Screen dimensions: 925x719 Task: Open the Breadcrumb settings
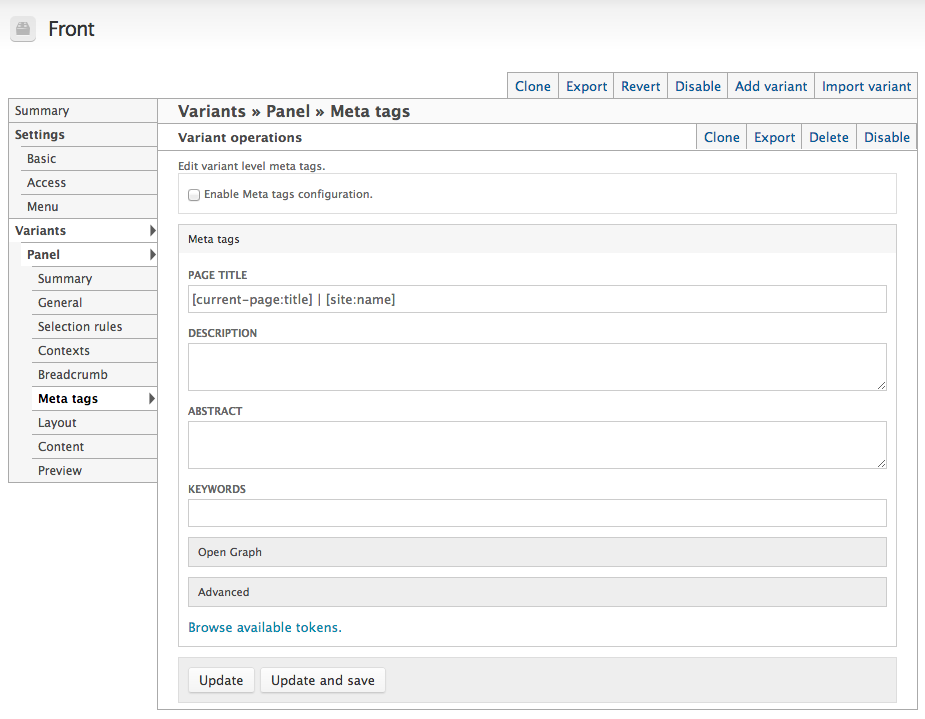(x=74, y=374)
